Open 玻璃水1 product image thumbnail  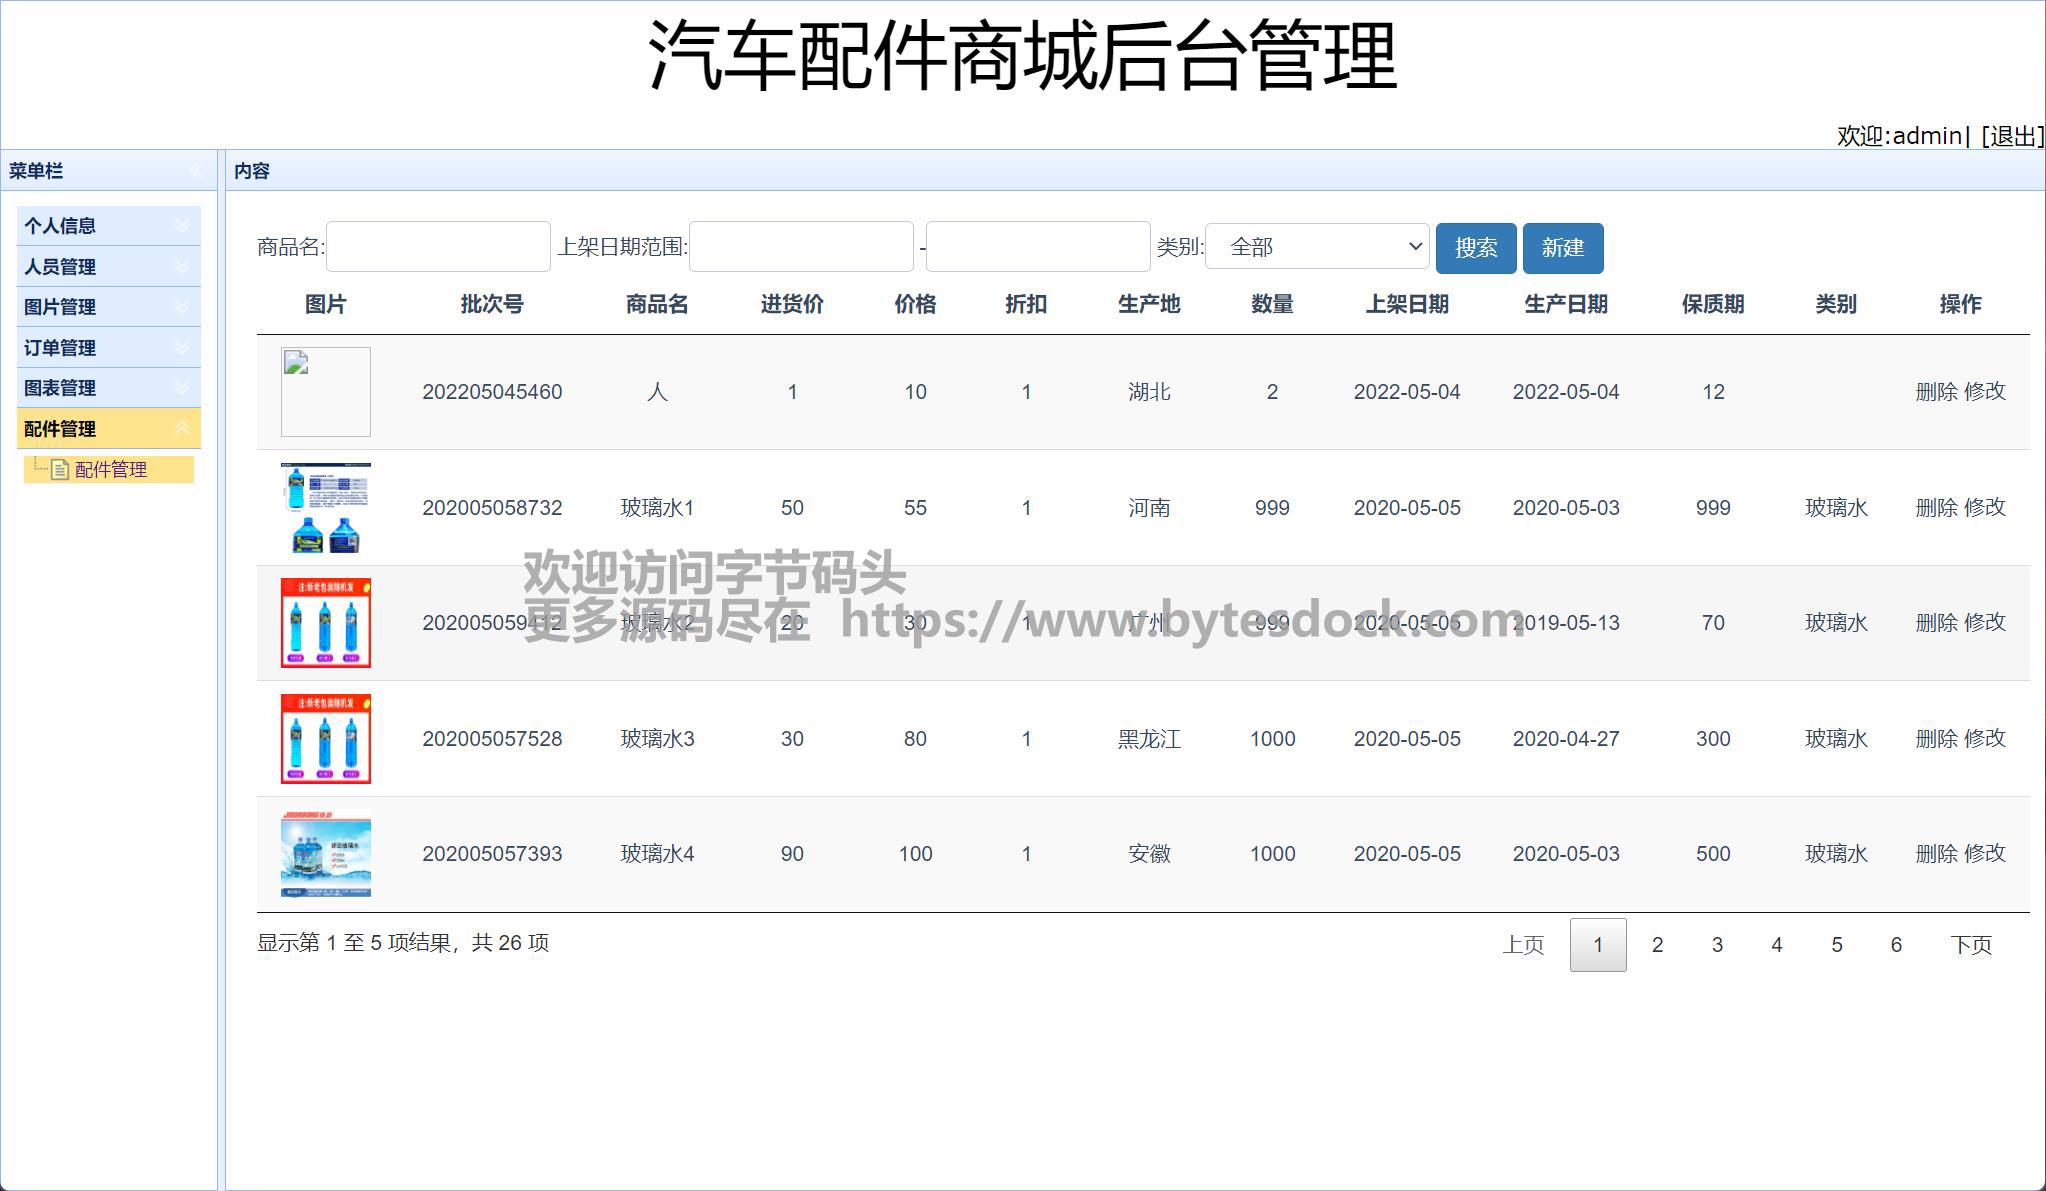pyautogui.click(x=325, y=507)
